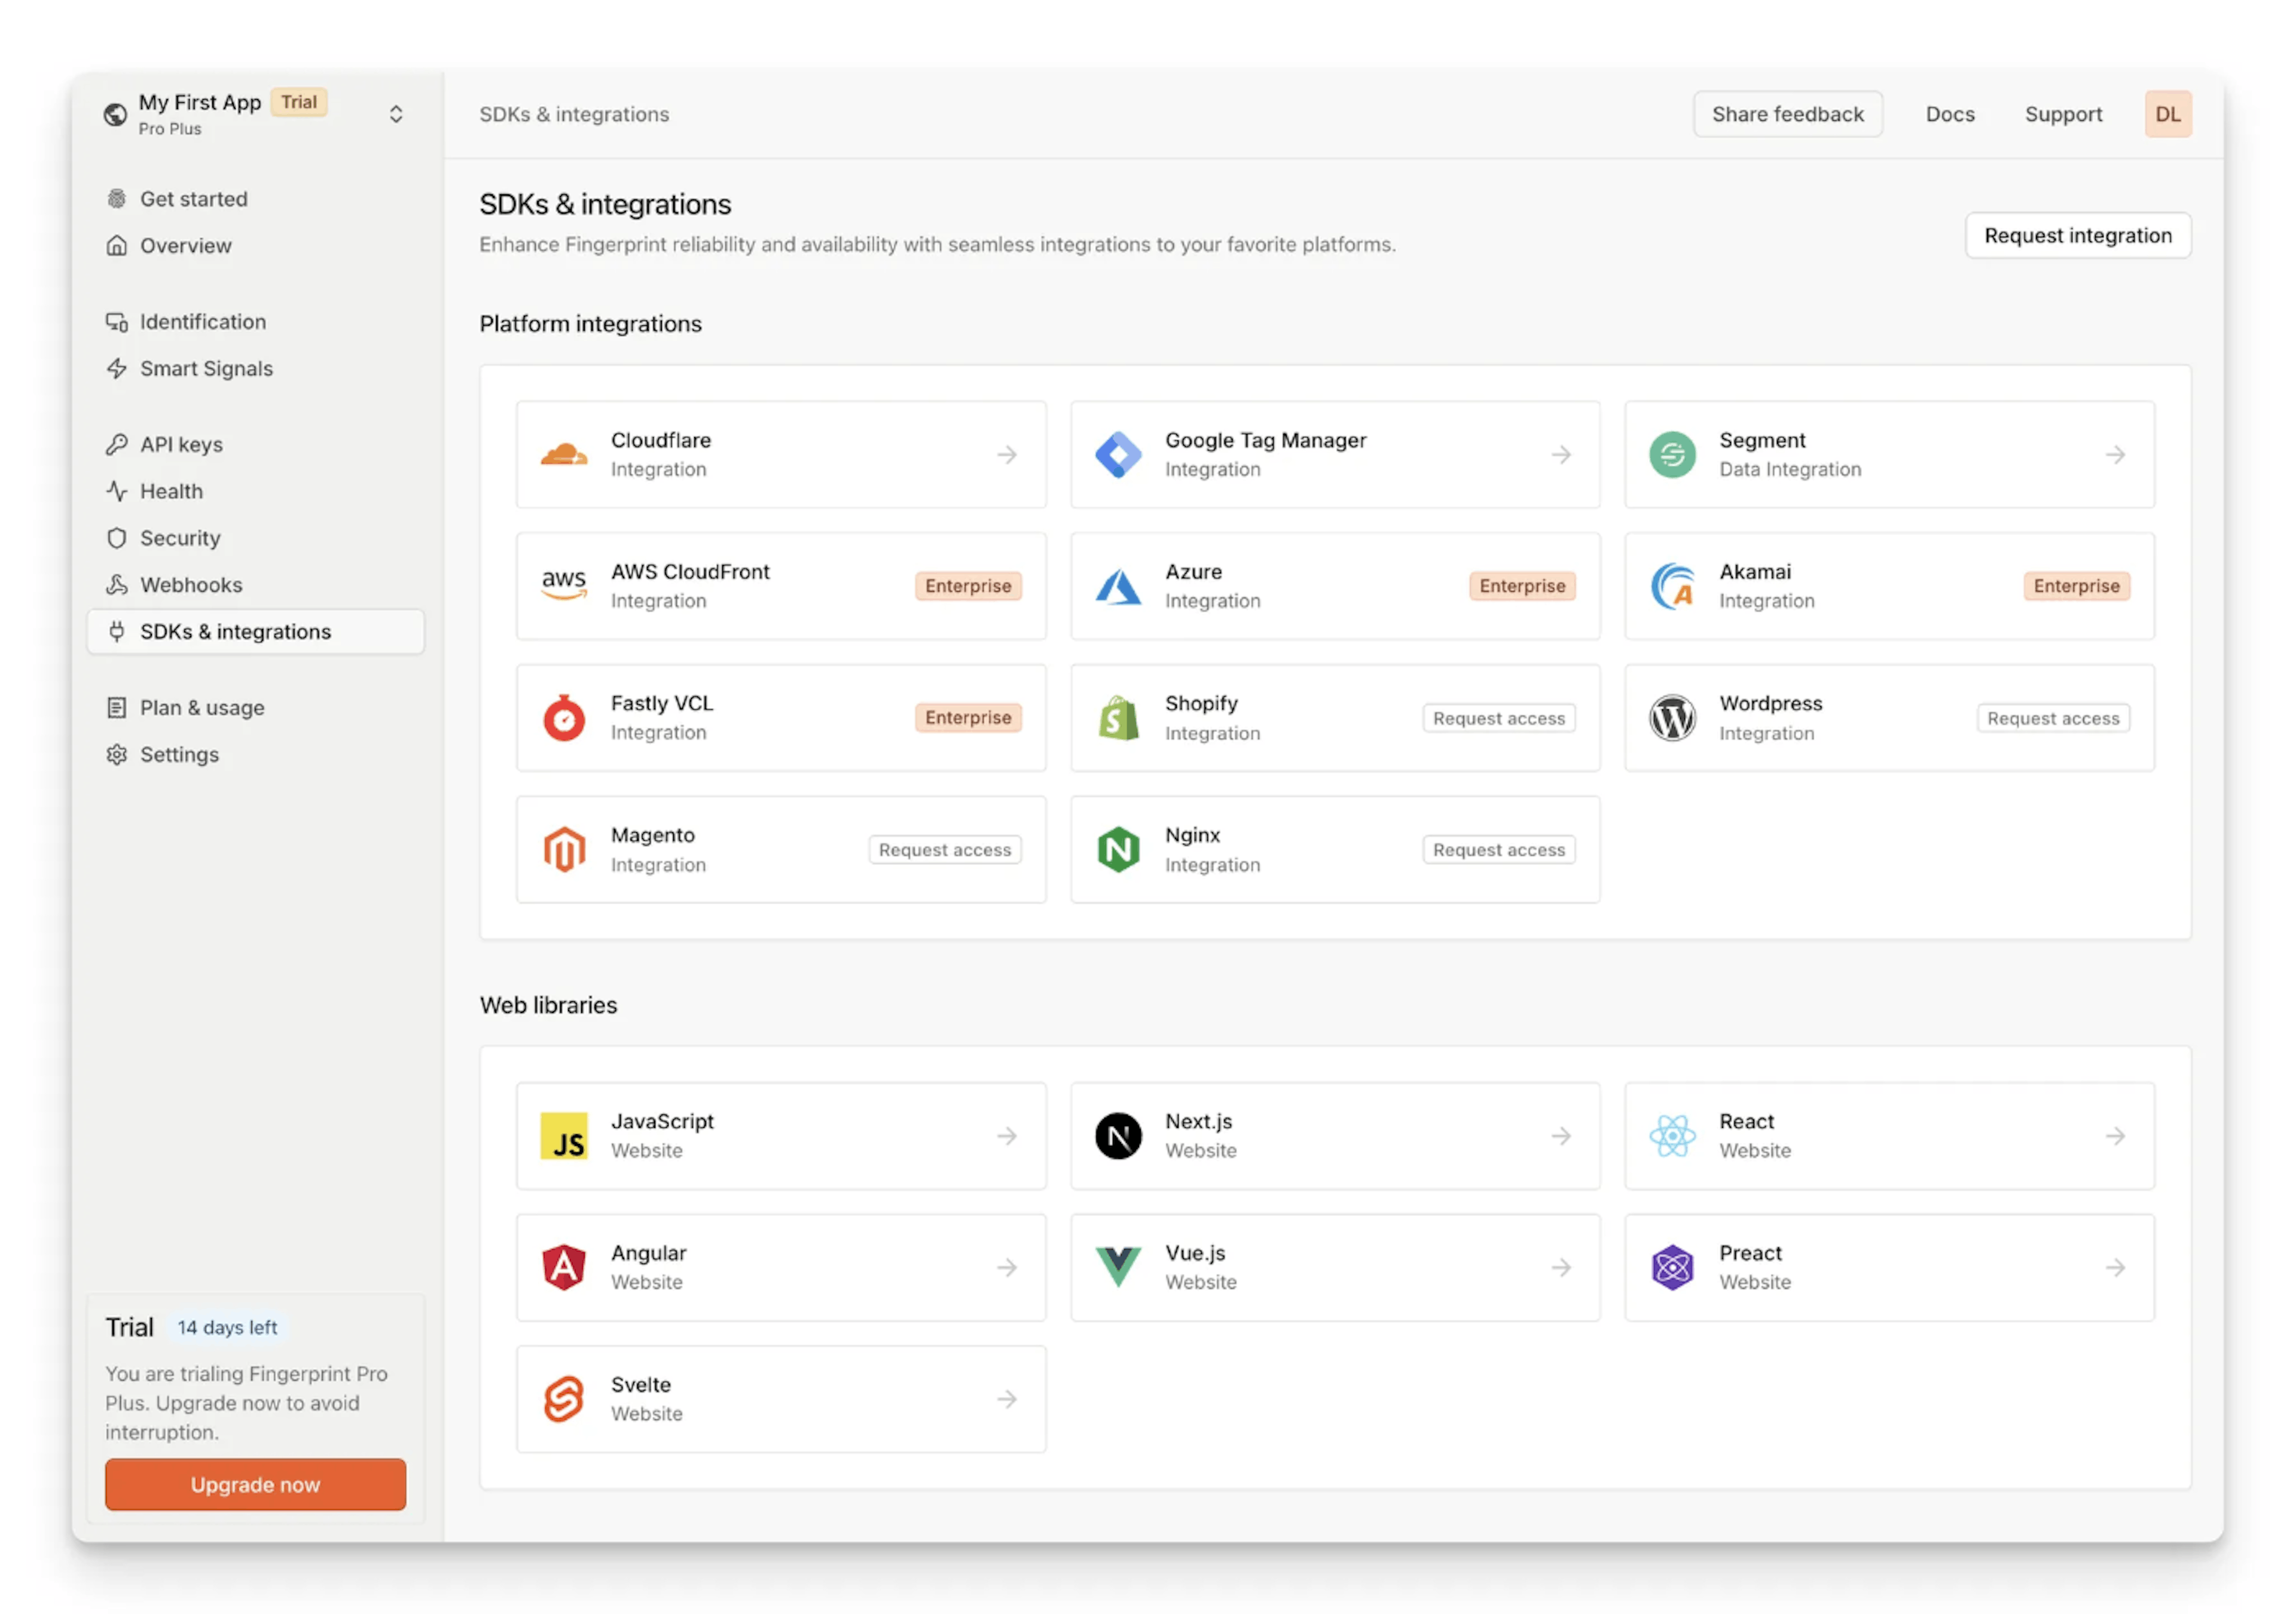Viewport: 2296px width, 1614px height.
Task: Click the Preact purple logo icon
Action: (1672, 1267)
